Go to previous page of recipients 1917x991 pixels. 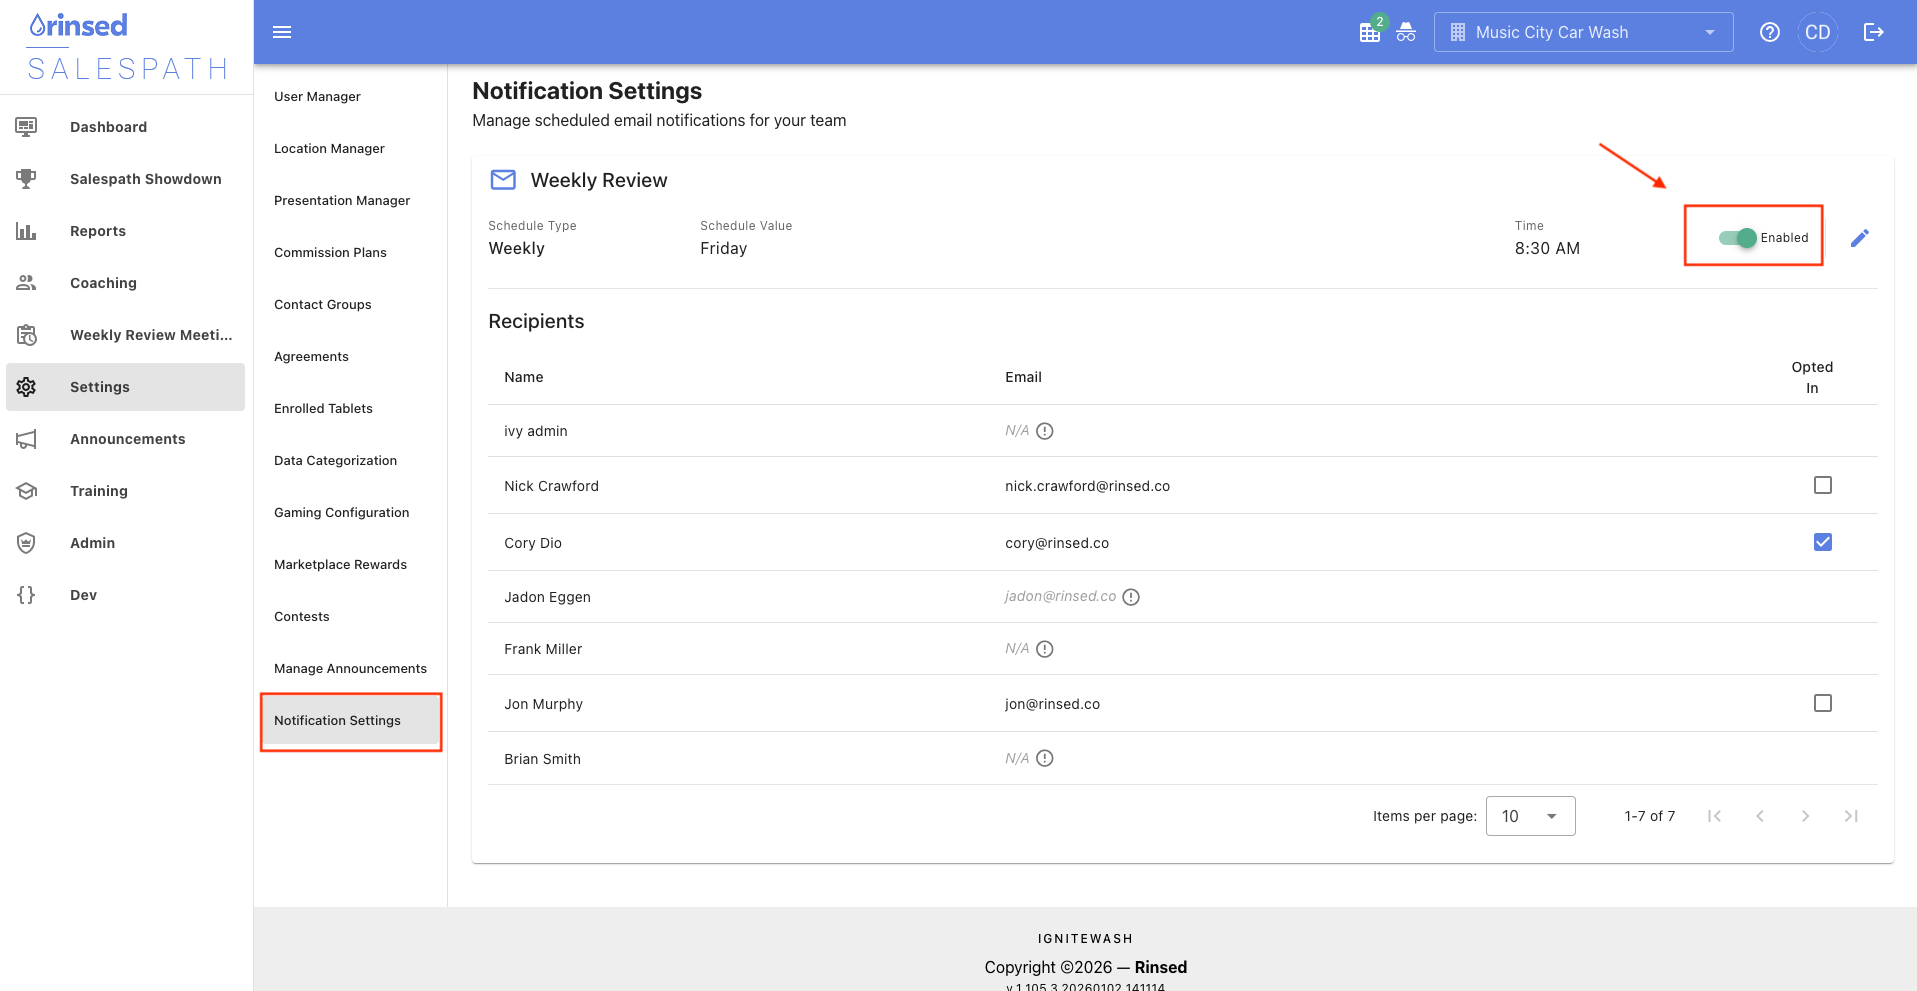click(x=1760, y=816)
